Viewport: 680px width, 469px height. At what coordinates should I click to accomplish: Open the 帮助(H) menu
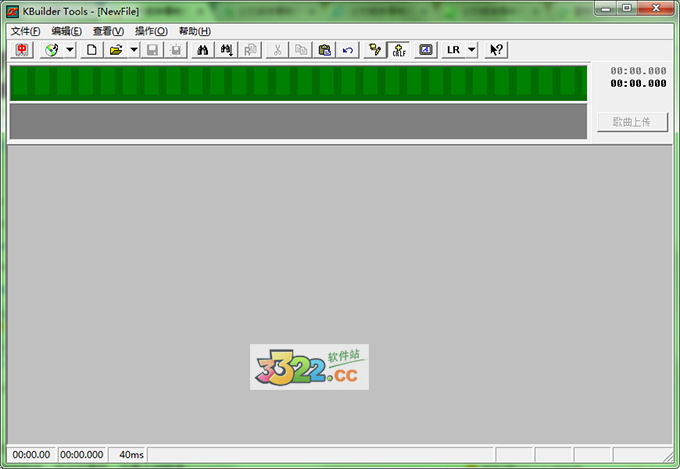(195, 31)
